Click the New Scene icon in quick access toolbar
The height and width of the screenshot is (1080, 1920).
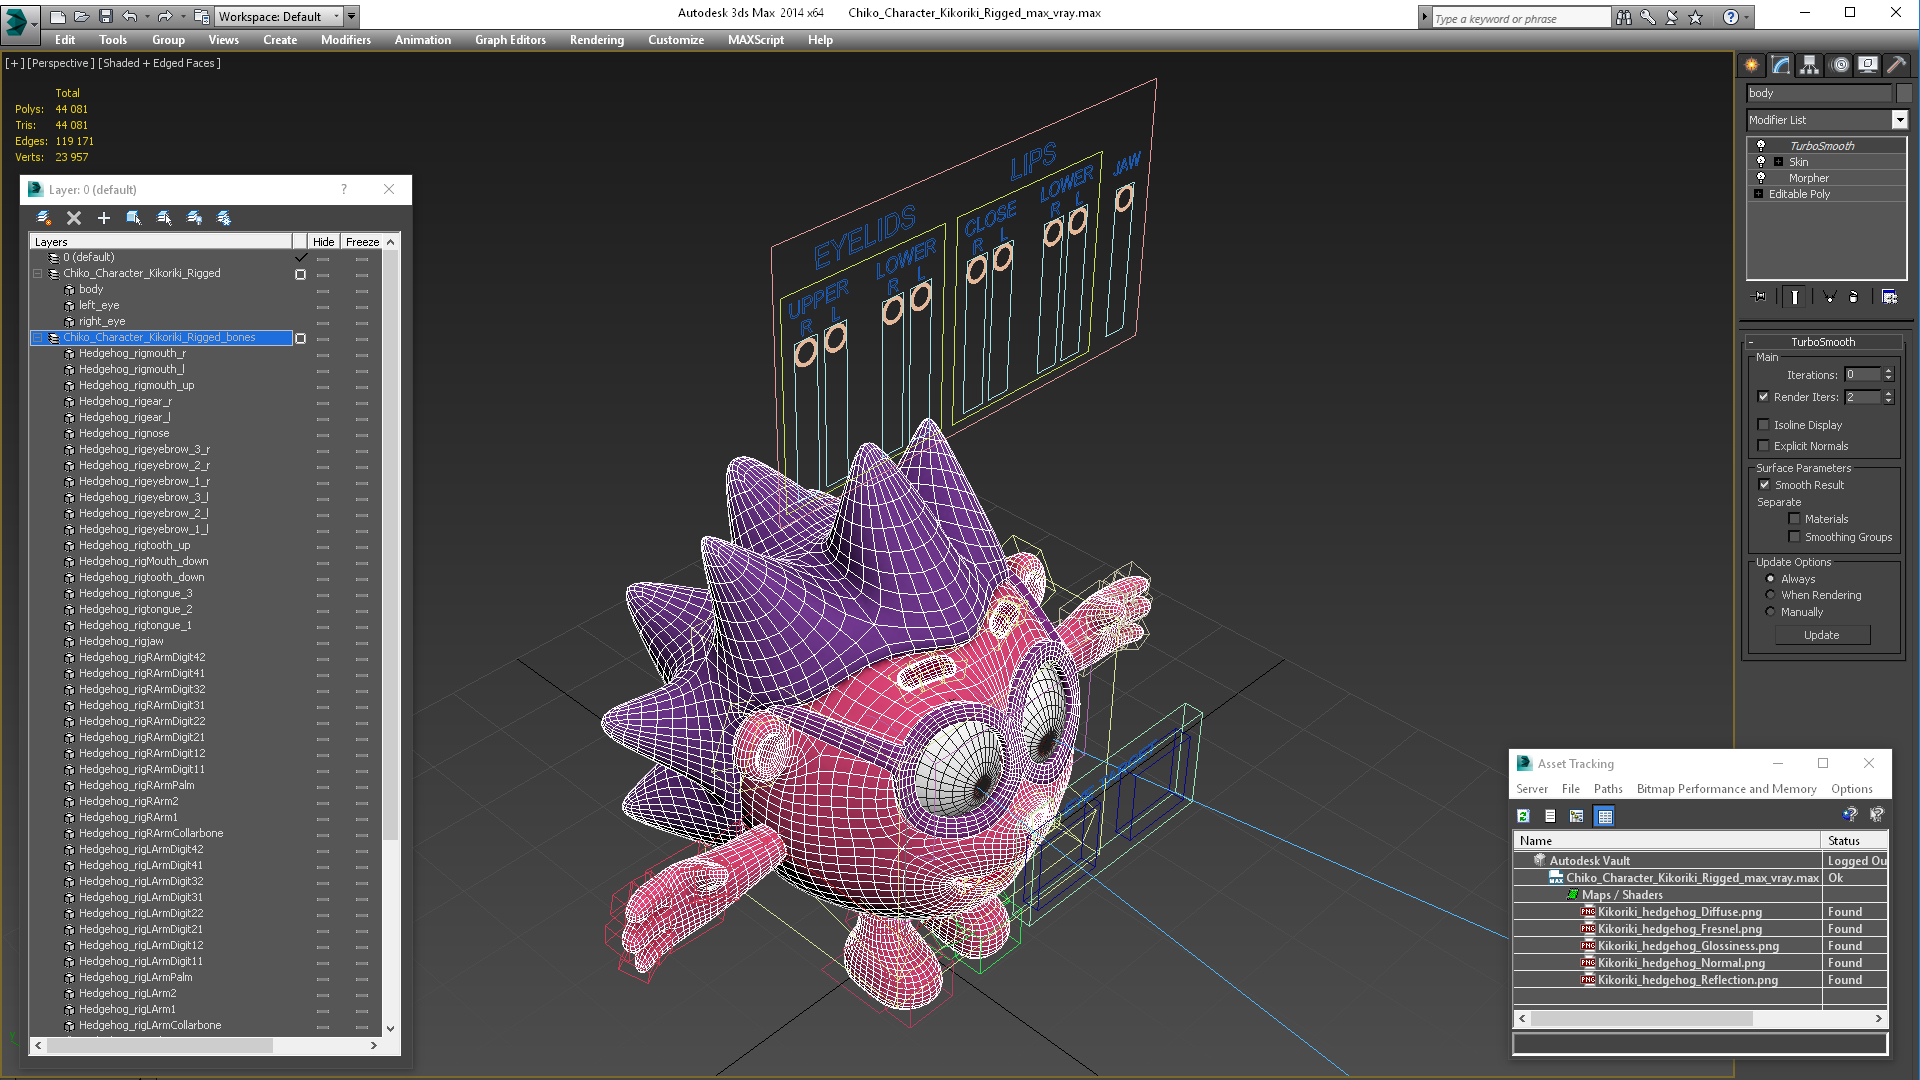click(x=58, y=16)
